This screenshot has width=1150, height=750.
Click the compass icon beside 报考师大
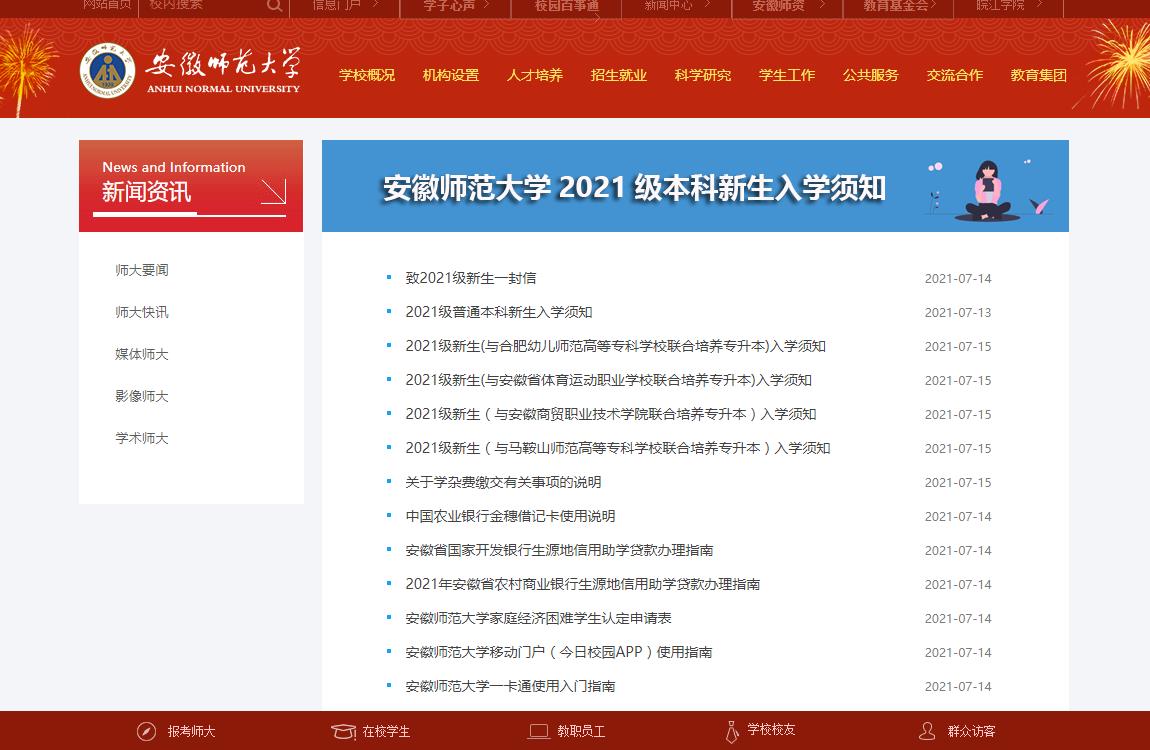tap(147, 731)
